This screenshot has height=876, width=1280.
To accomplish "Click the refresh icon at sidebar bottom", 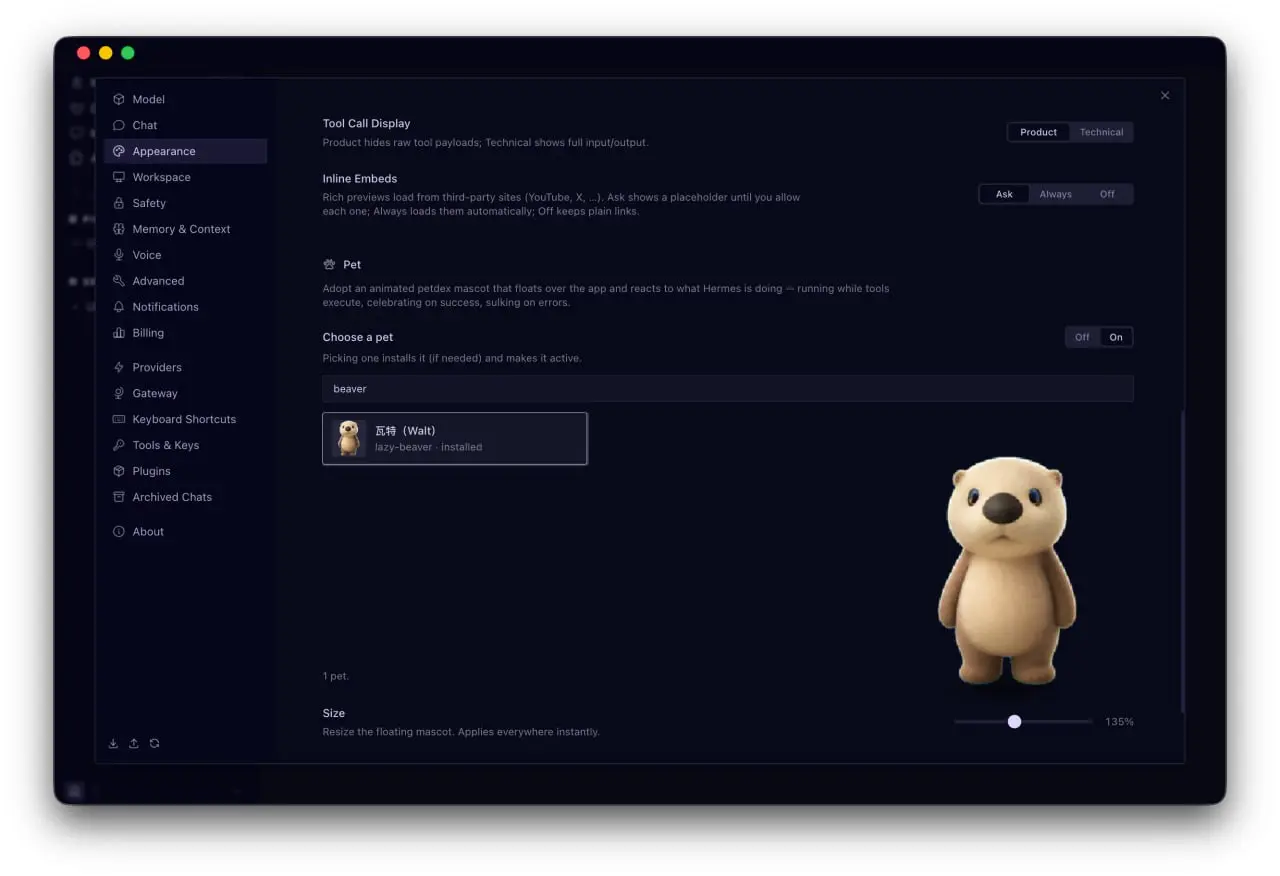I will click(x=154, y=743).
